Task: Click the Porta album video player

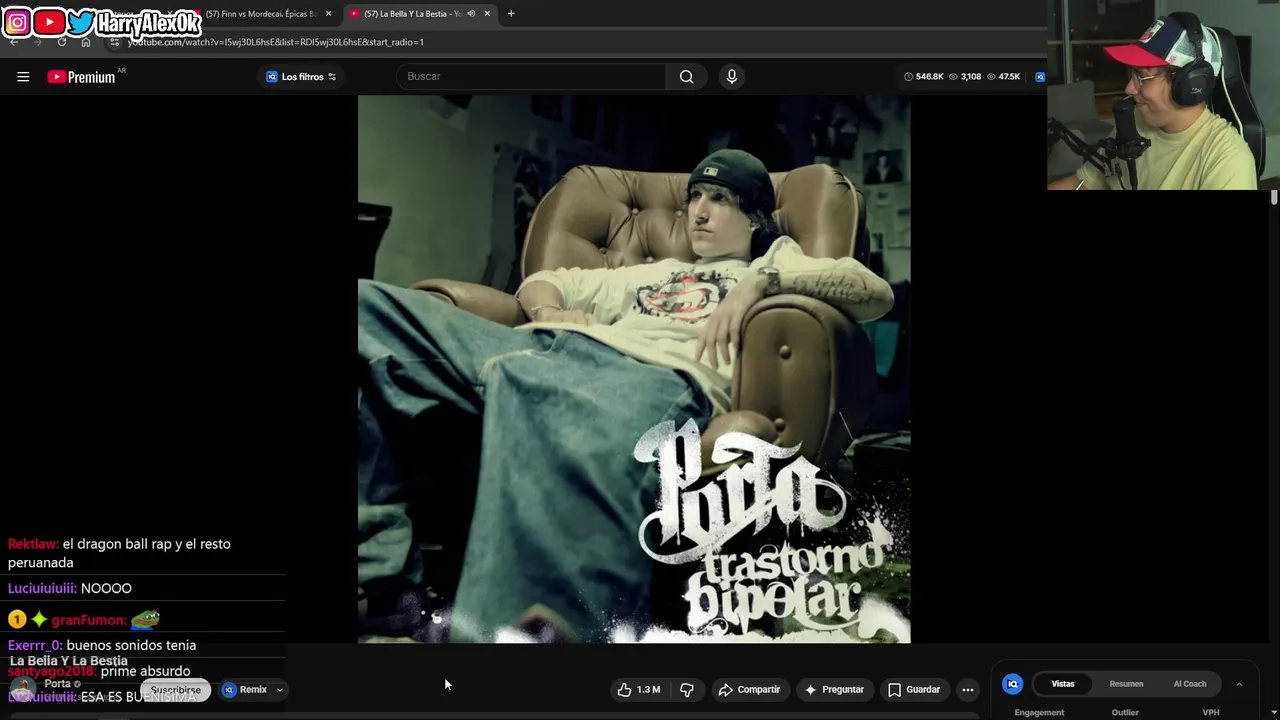Action: pos(634,369)
